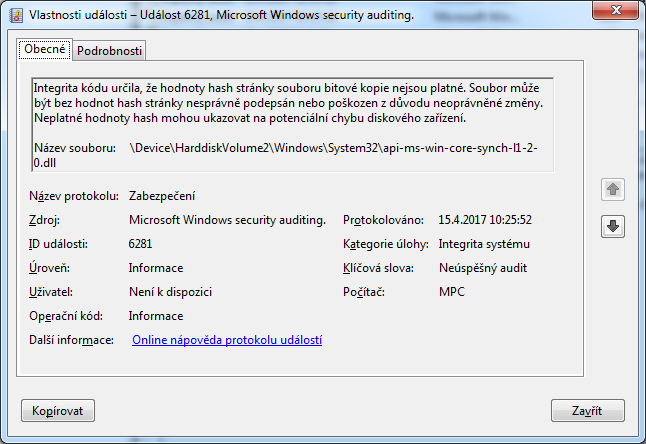This screenshot has height=444, width=646.
Task: Click the up arrow for previous event
Action: tap(613, 189)
